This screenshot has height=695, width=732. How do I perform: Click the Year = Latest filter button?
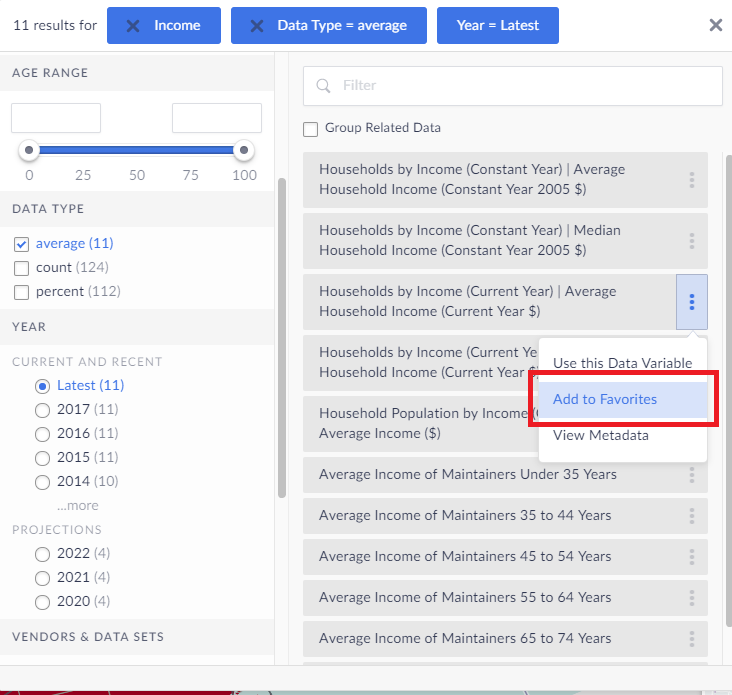[497, 25]
